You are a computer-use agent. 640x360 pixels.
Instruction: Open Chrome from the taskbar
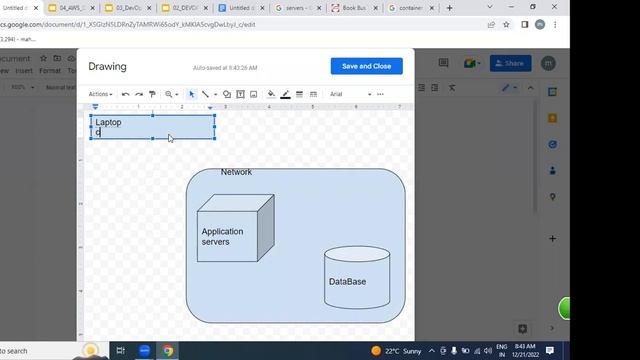coord(168,351)
